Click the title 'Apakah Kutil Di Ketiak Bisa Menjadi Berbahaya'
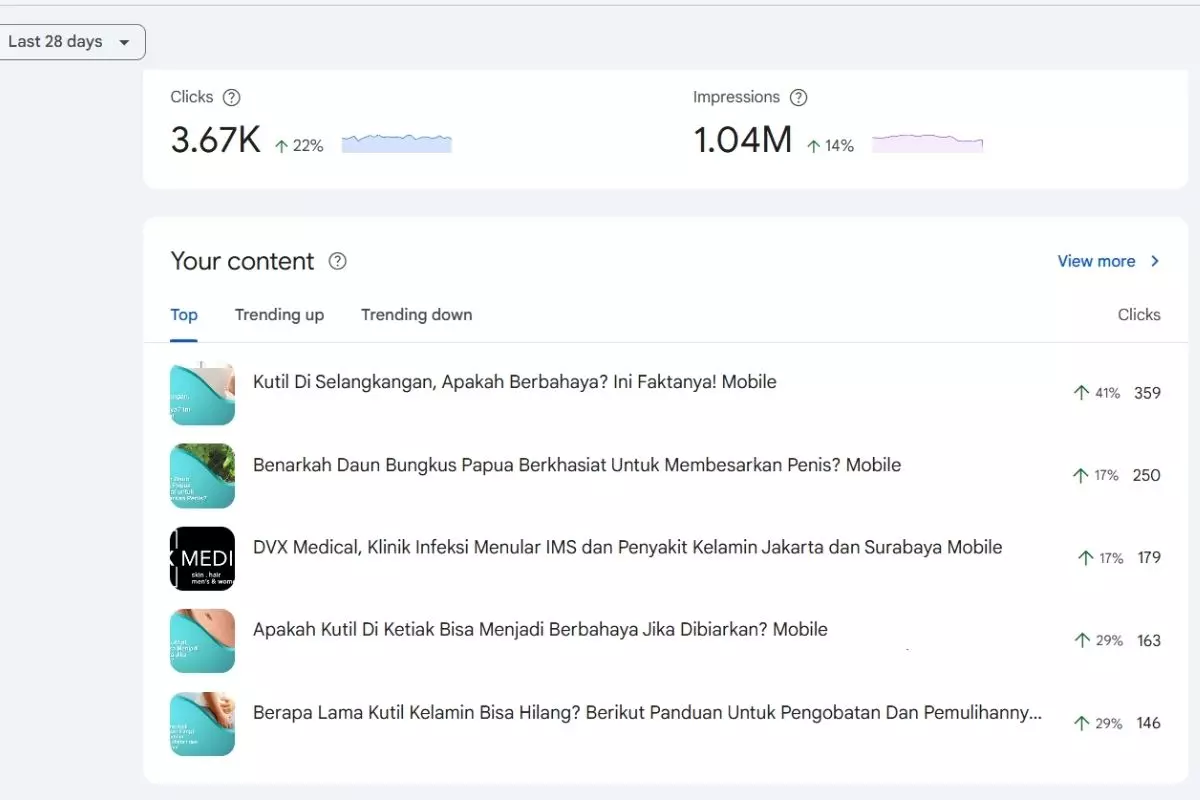Viewport: 1200px width, 800px height. (540, 630)
